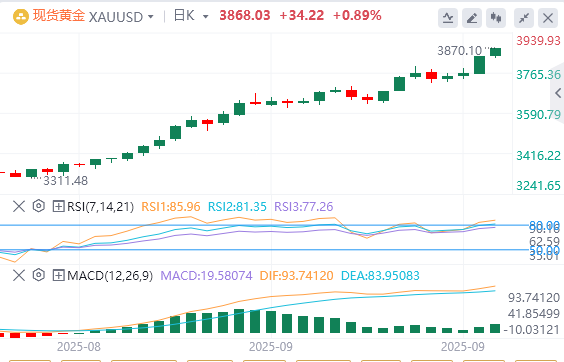This screenshot has width=564, height=362.
Task: Remove the MACD indicator panel
Action: click(19, 276)
